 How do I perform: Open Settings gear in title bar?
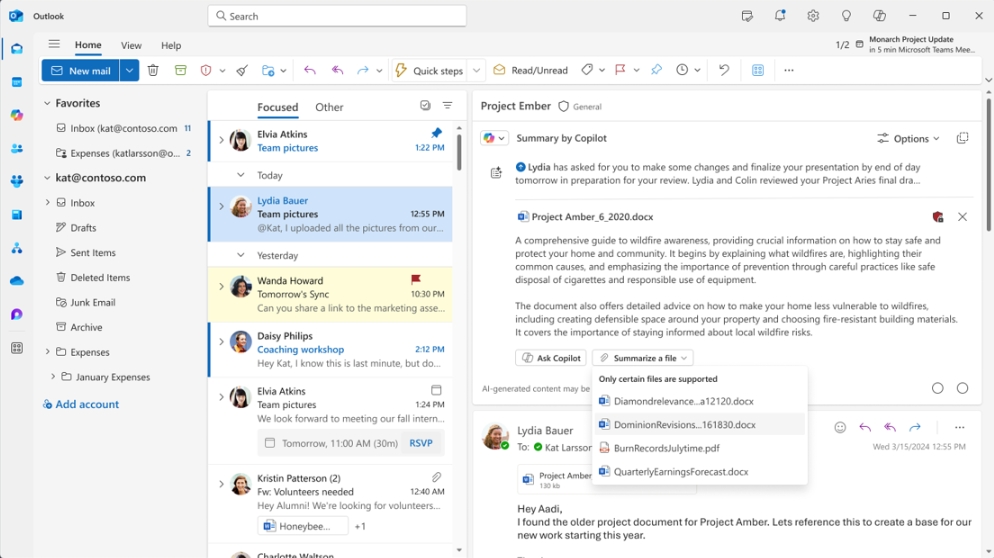point(813,16)
